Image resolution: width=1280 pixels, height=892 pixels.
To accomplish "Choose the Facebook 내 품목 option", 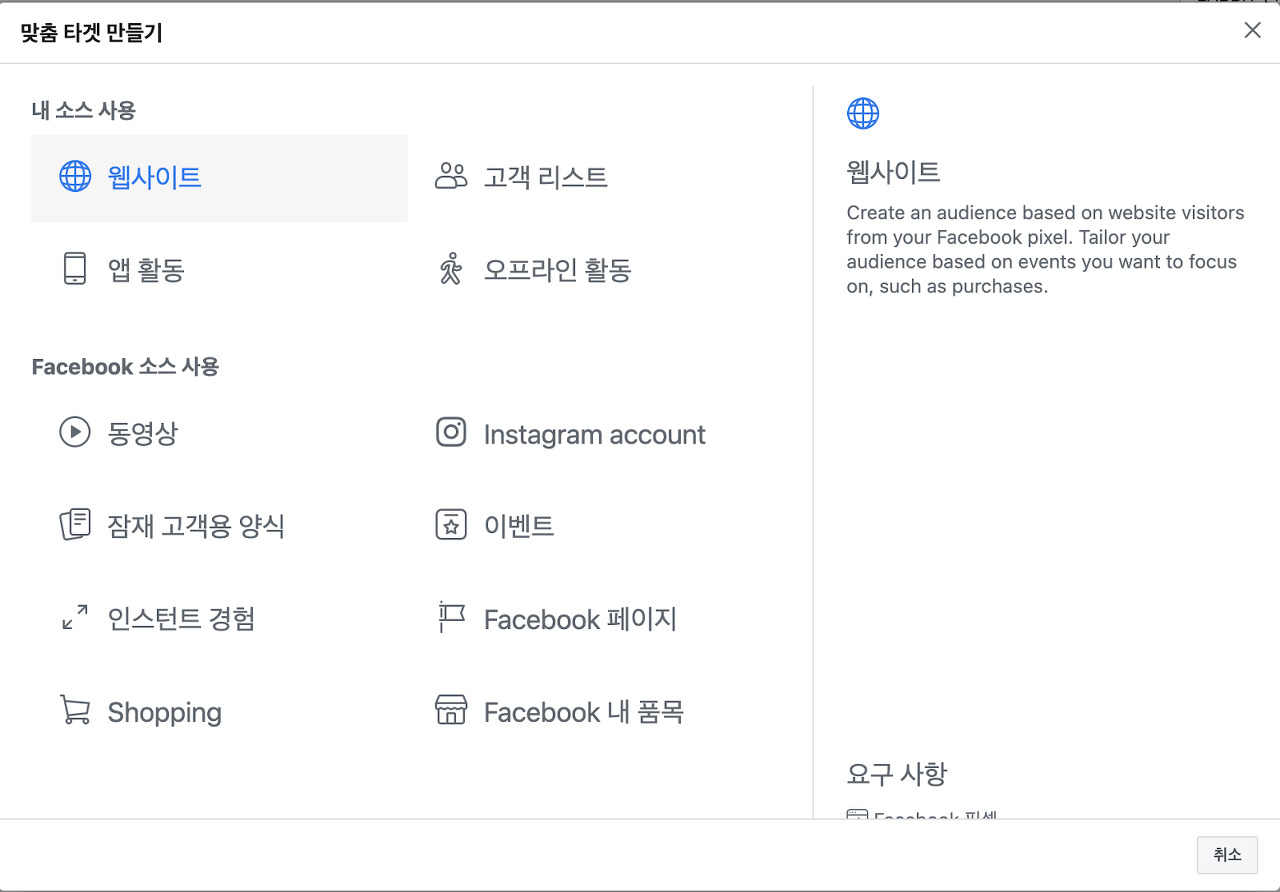I will click(x=596, y=712).
